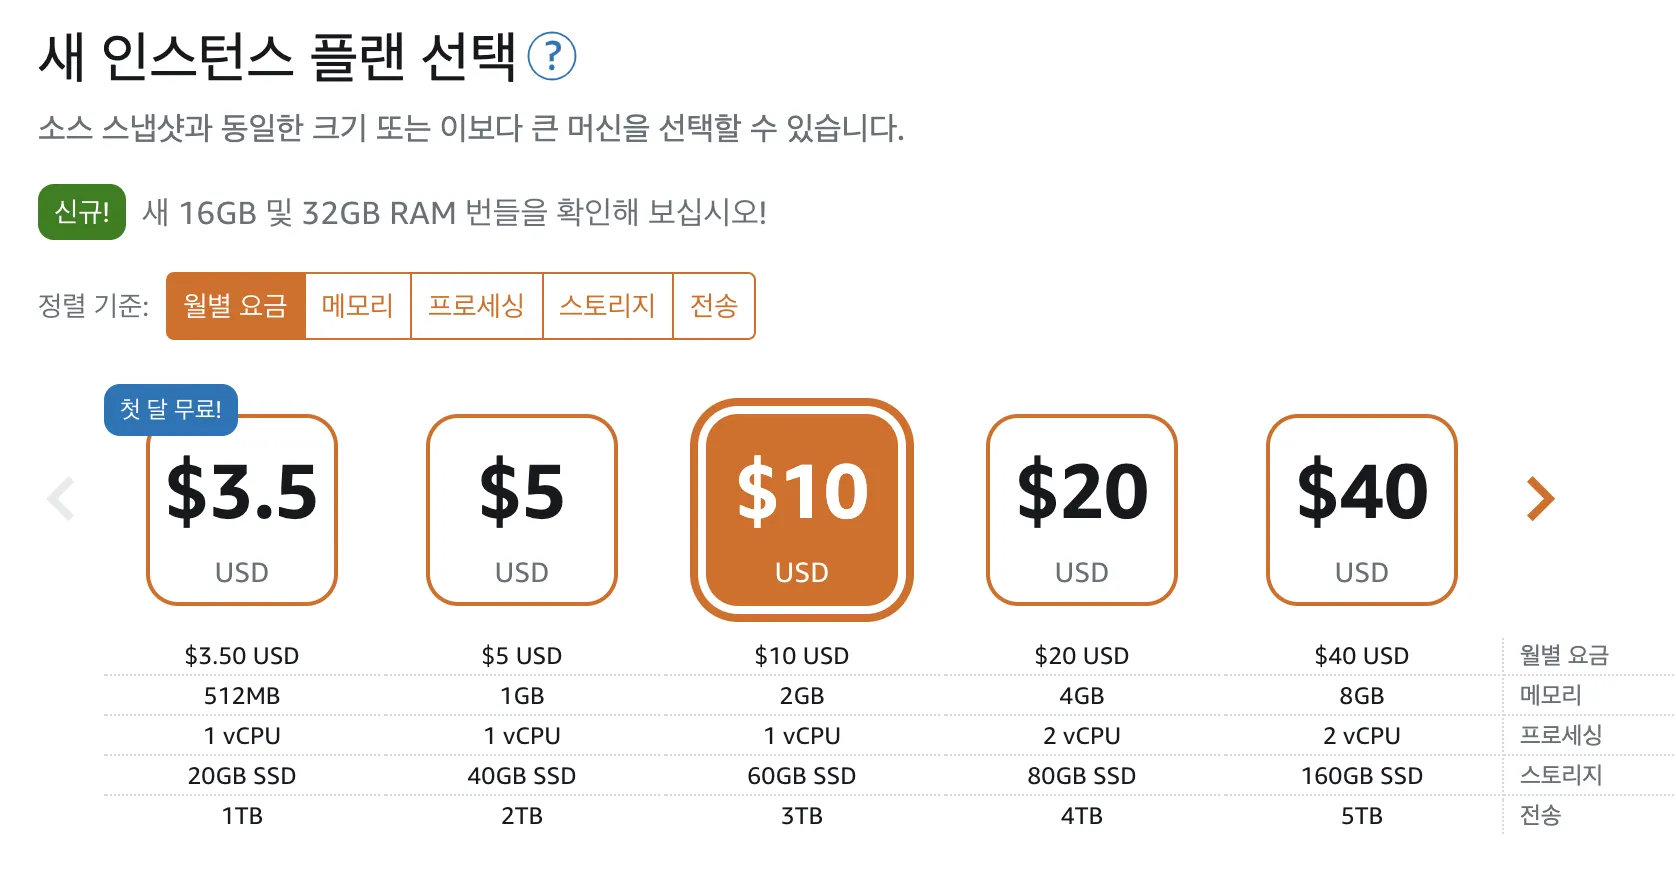Click the help question mark icon
This screenshot has height=884, width=1676.
click(x=551, y=56)
